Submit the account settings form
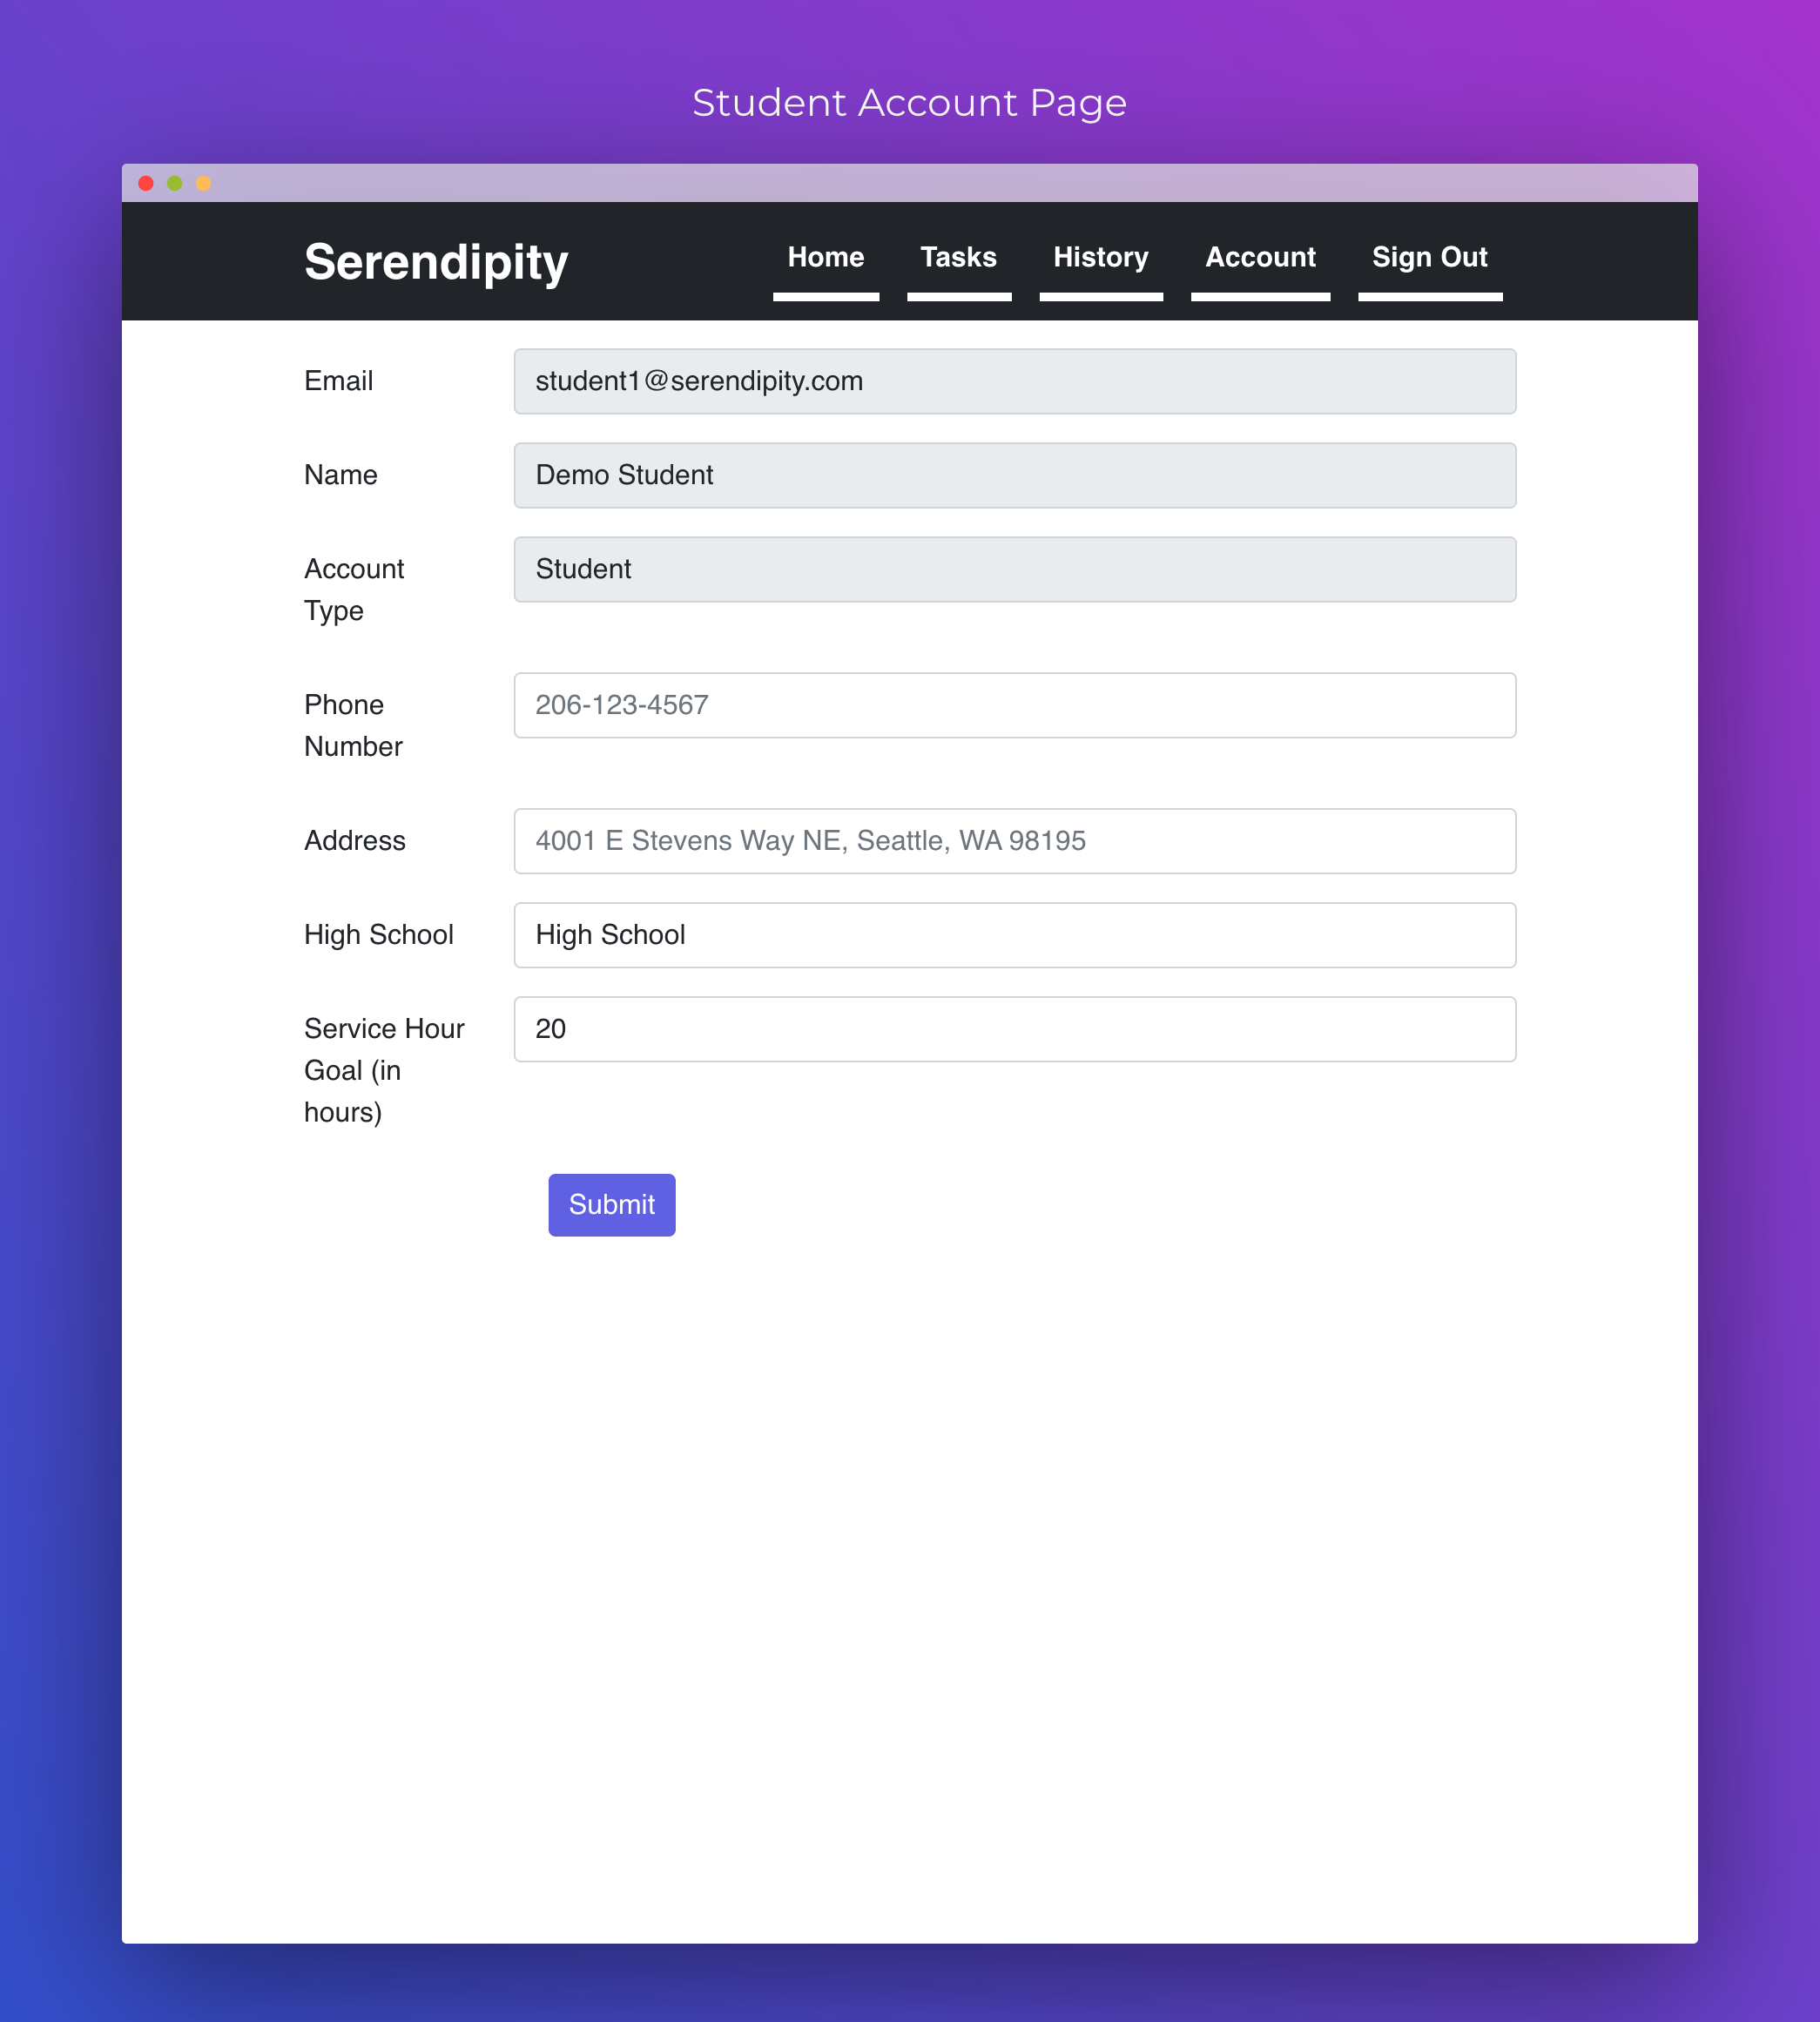1820x2022 pixels. point(611,1205)
